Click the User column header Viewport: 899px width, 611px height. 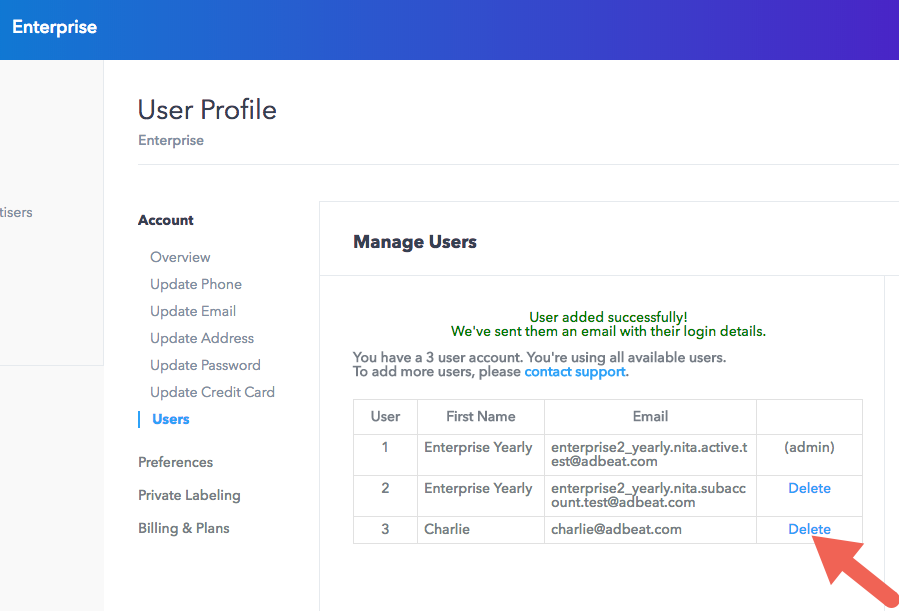point(385,416)
